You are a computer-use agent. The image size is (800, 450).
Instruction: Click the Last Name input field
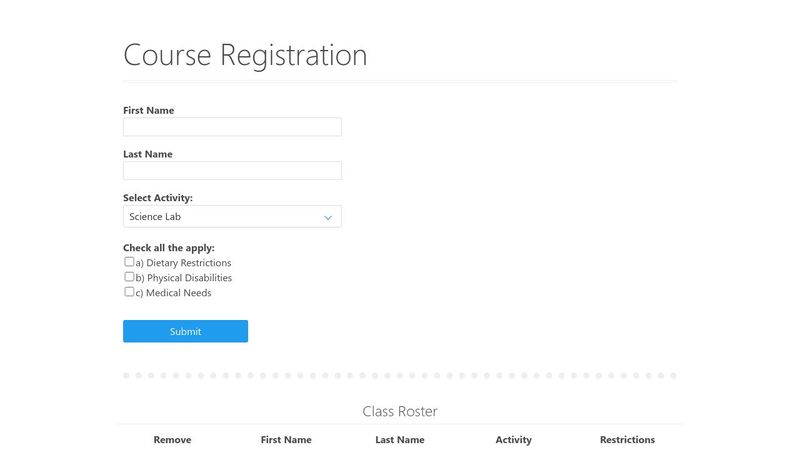coord(232,170)
